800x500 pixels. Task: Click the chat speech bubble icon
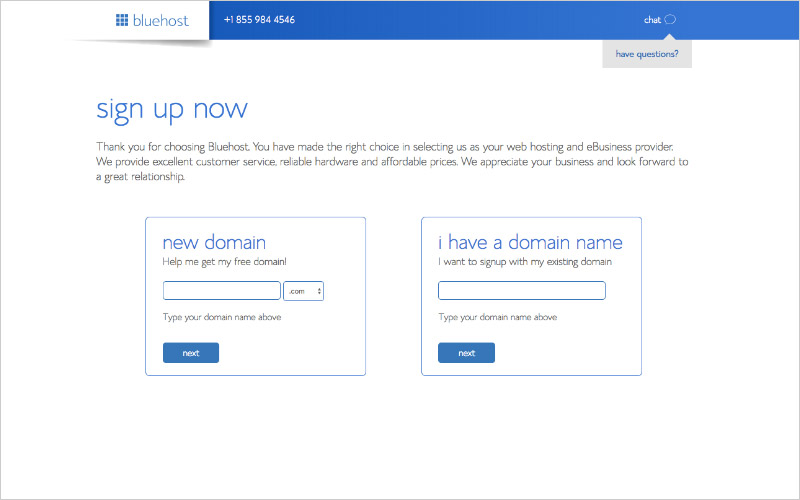[x=670, y=20]
